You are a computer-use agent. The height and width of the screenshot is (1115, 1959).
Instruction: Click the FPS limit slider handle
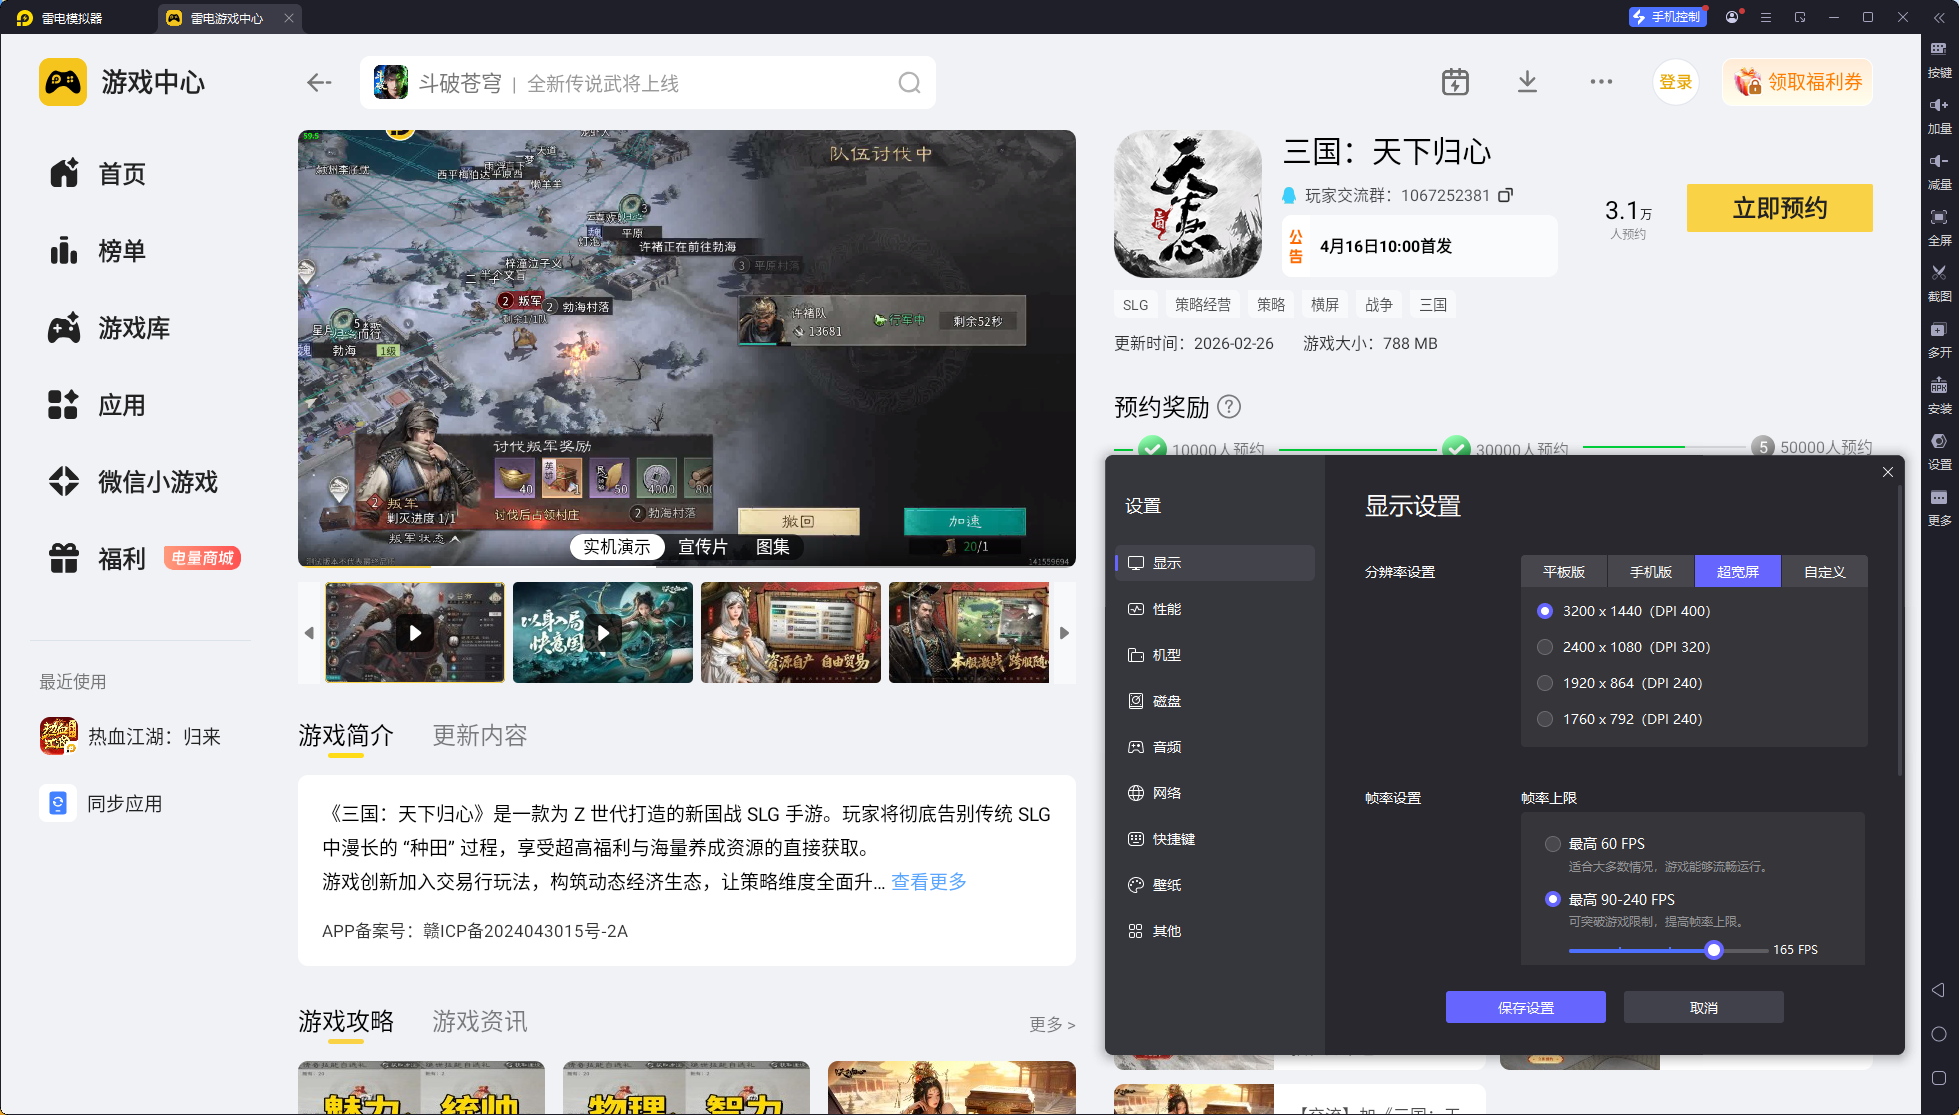click(1714, 950)
